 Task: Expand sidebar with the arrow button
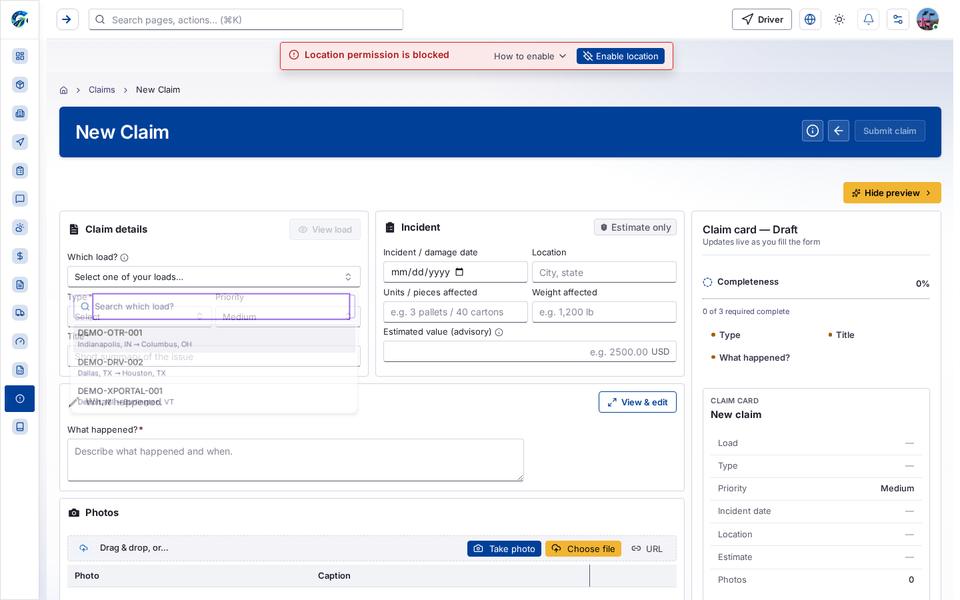[x=67, y=20]
